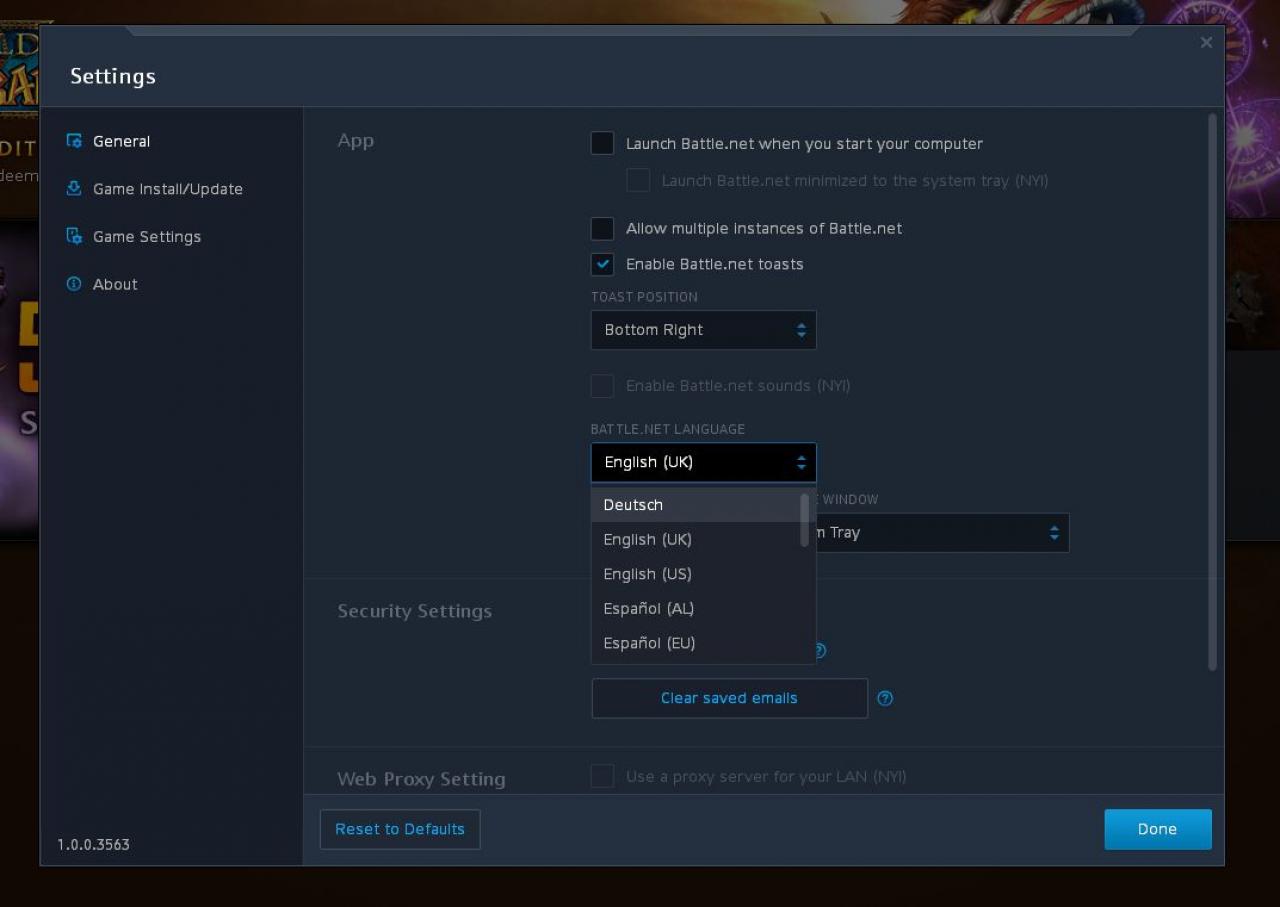Click the General settings icon in sidebar
This screenshot has width=1280, height=907.
(74, 141)
